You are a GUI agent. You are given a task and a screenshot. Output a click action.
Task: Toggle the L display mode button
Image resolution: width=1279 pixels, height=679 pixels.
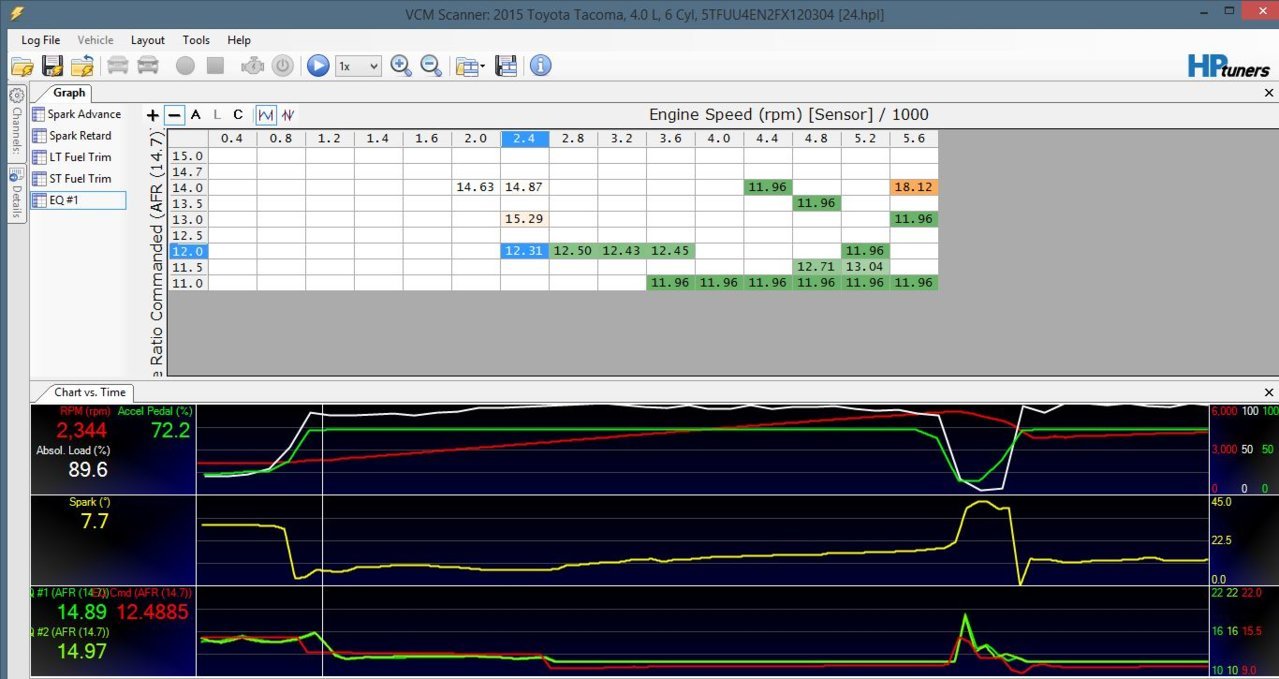point(217,115)
